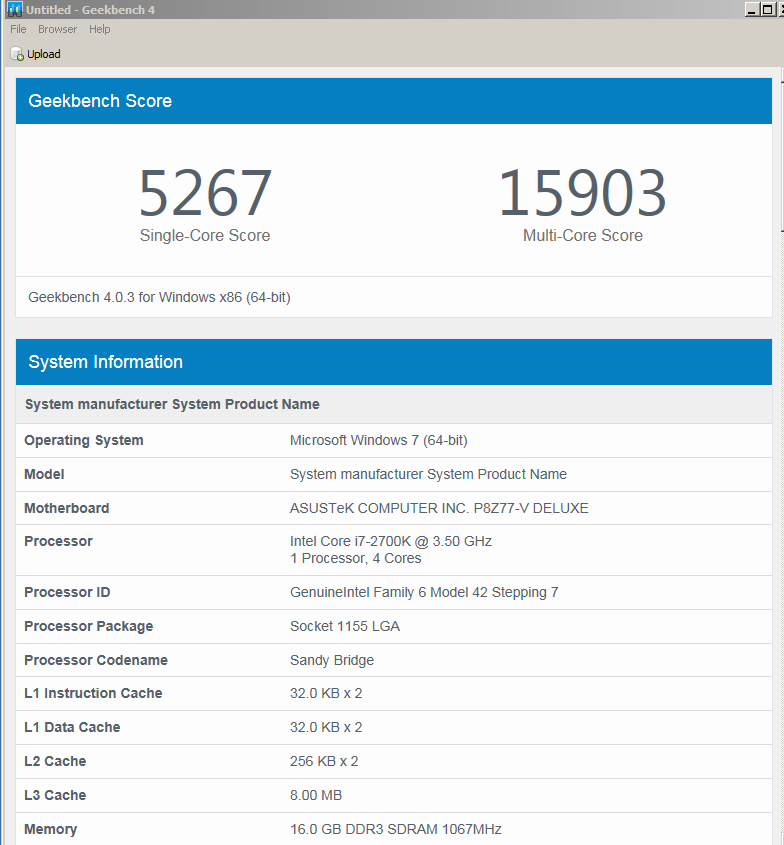Click the Model row label
Image resolution: width=784 pixels, height=845 pixels.
[x=44, y=474]
